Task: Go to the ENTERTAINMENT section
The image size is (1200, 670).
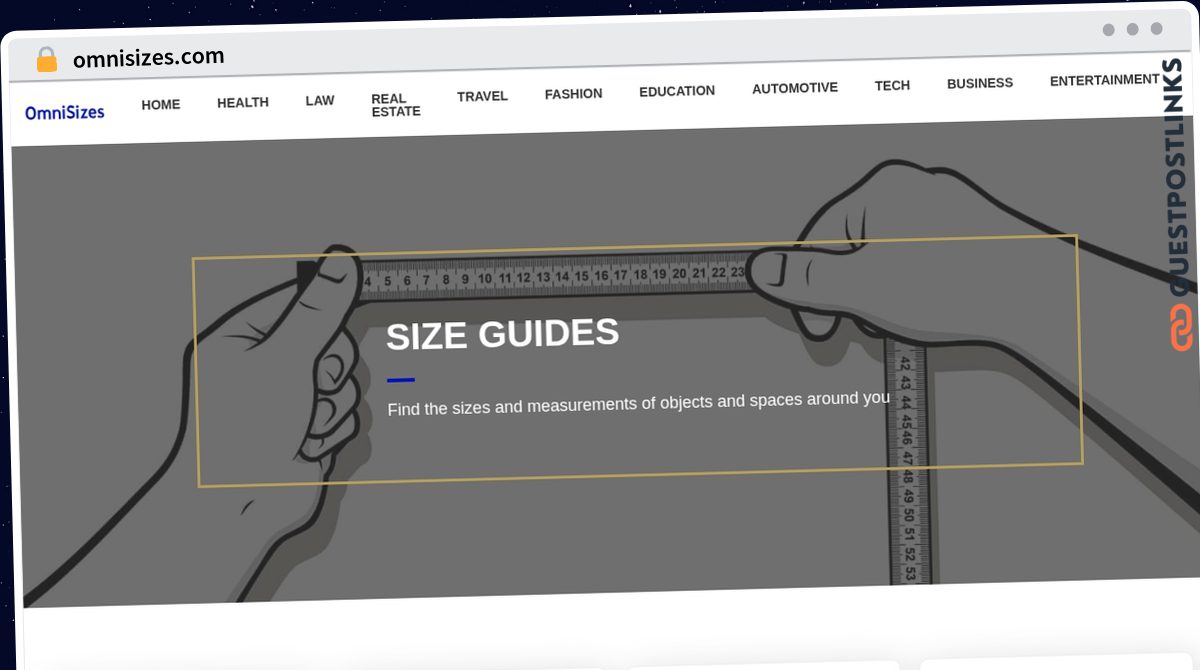Action: [x=1105, y=80]
